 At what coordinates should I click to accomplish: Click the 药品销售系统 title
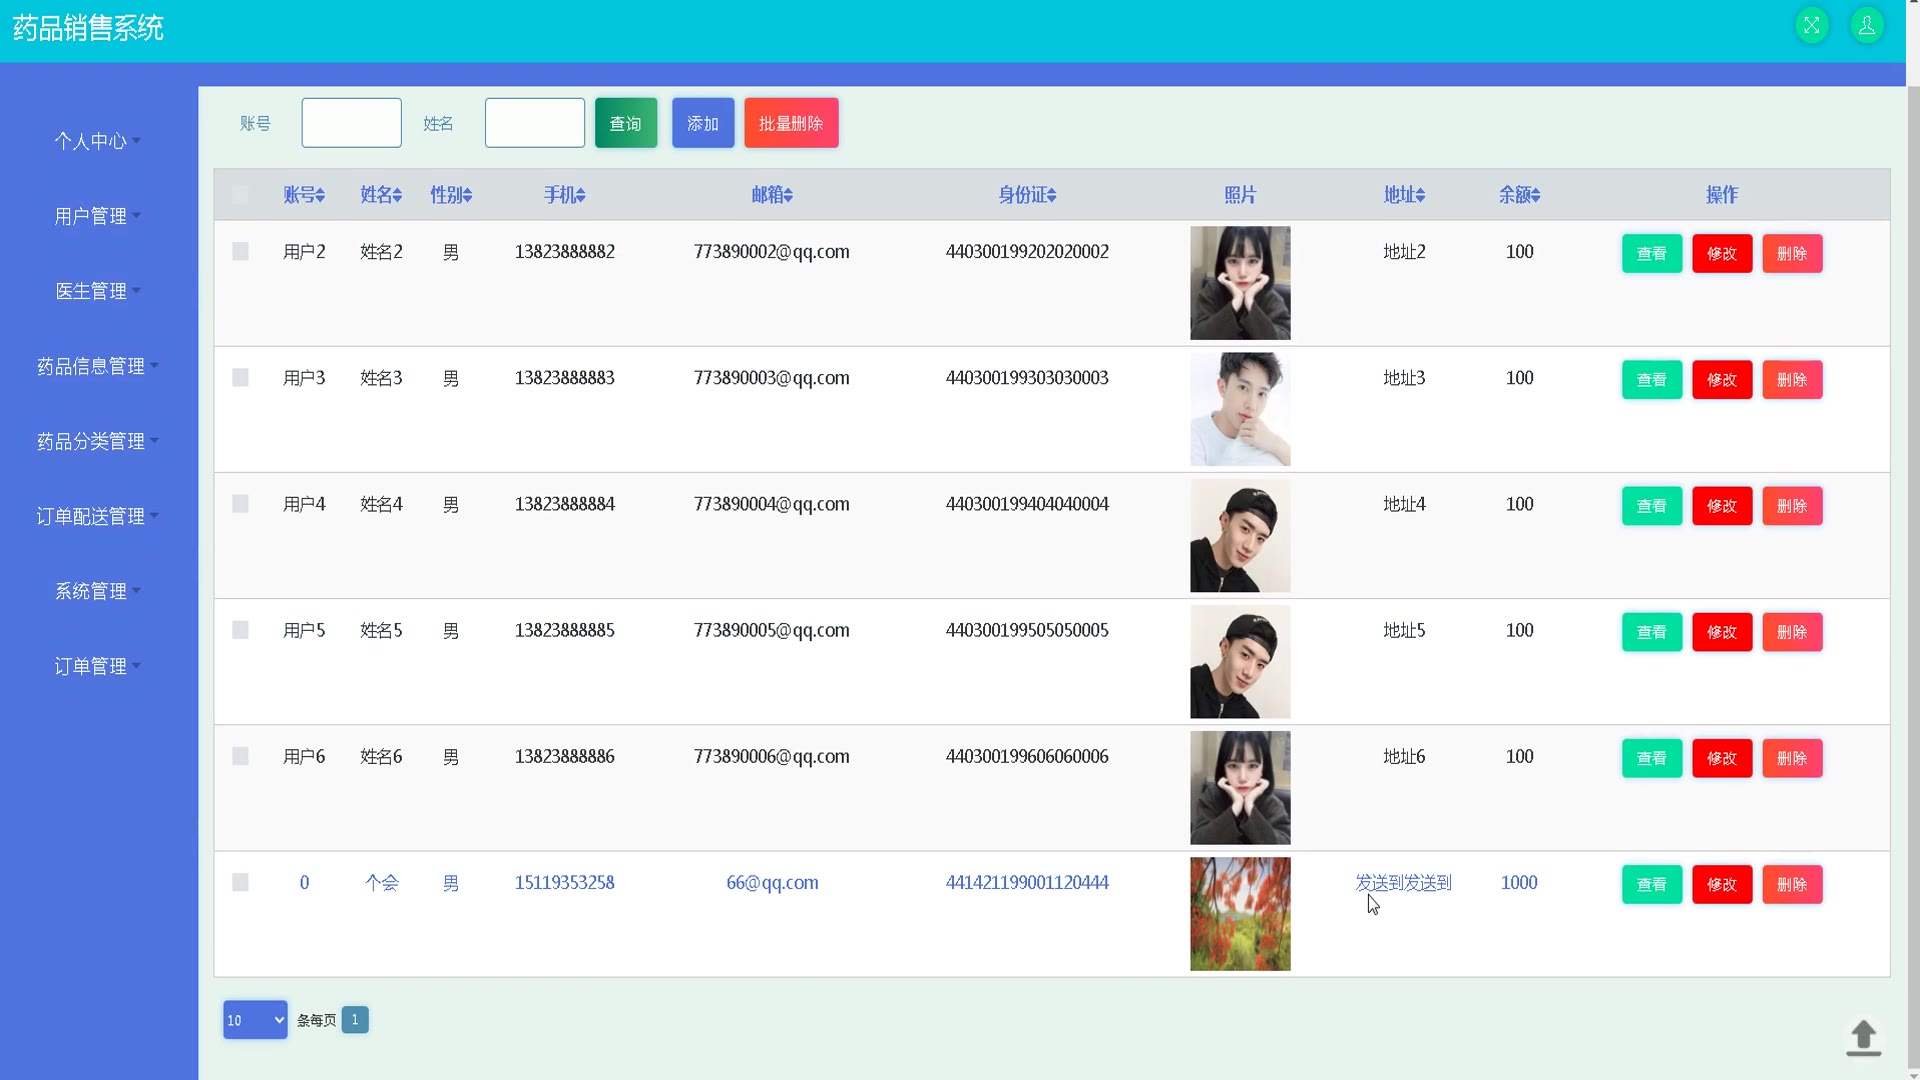[x=88, y=28]
